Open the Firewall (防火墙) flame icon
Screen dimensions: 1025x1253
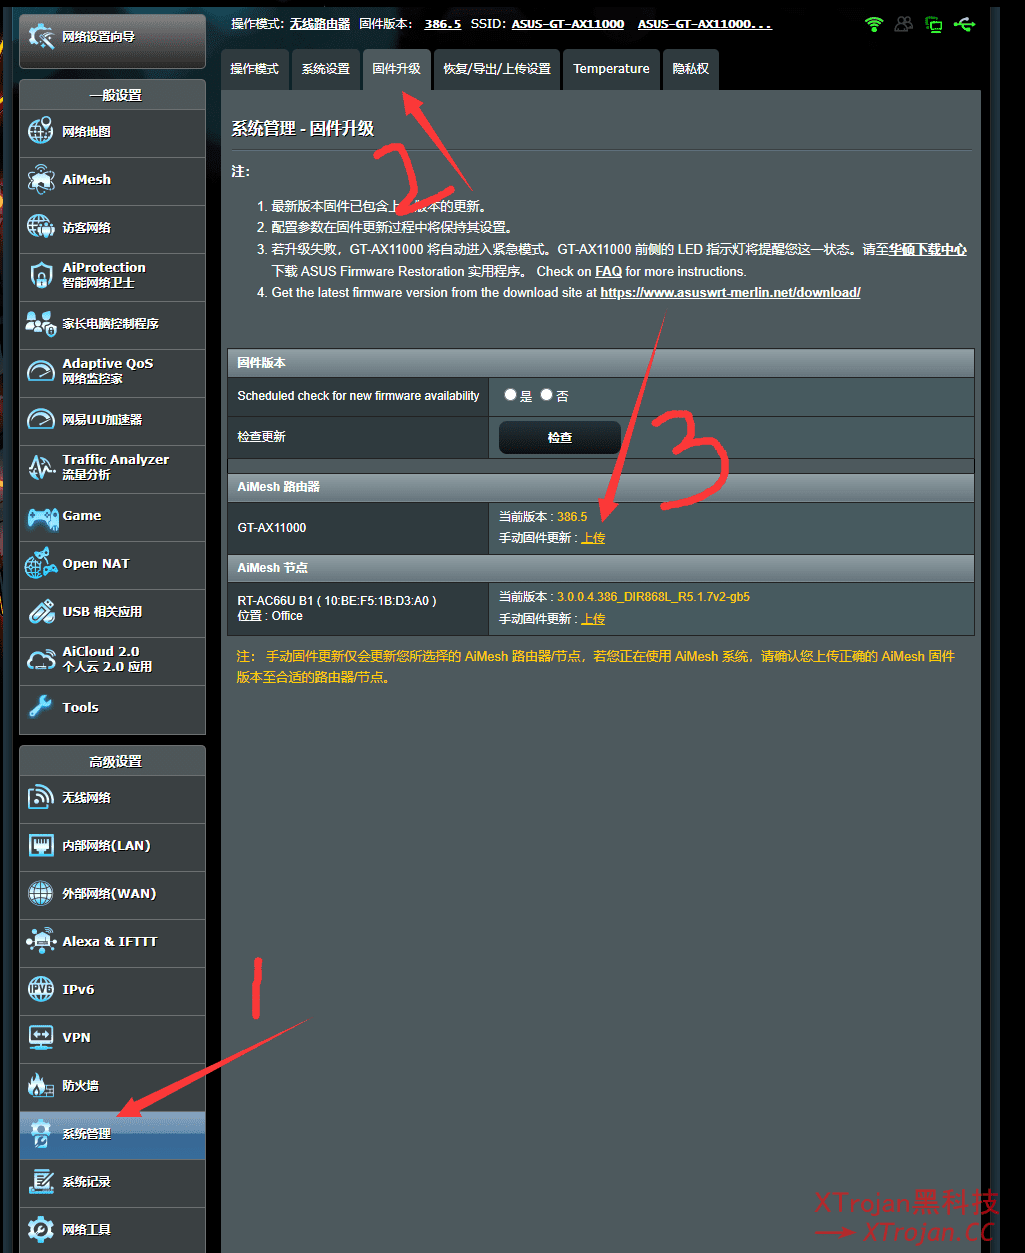click(41, 1085)
